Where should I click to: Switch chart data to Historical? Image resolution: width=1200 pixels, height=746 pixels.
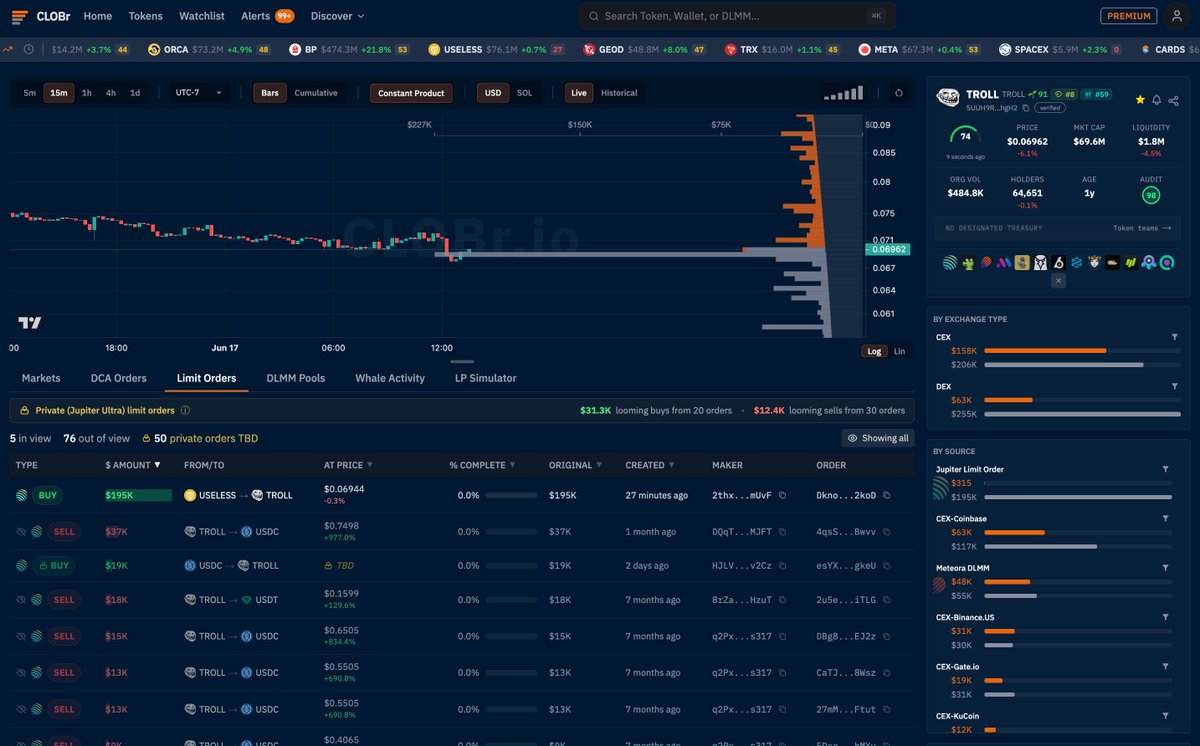click(619, 93)
